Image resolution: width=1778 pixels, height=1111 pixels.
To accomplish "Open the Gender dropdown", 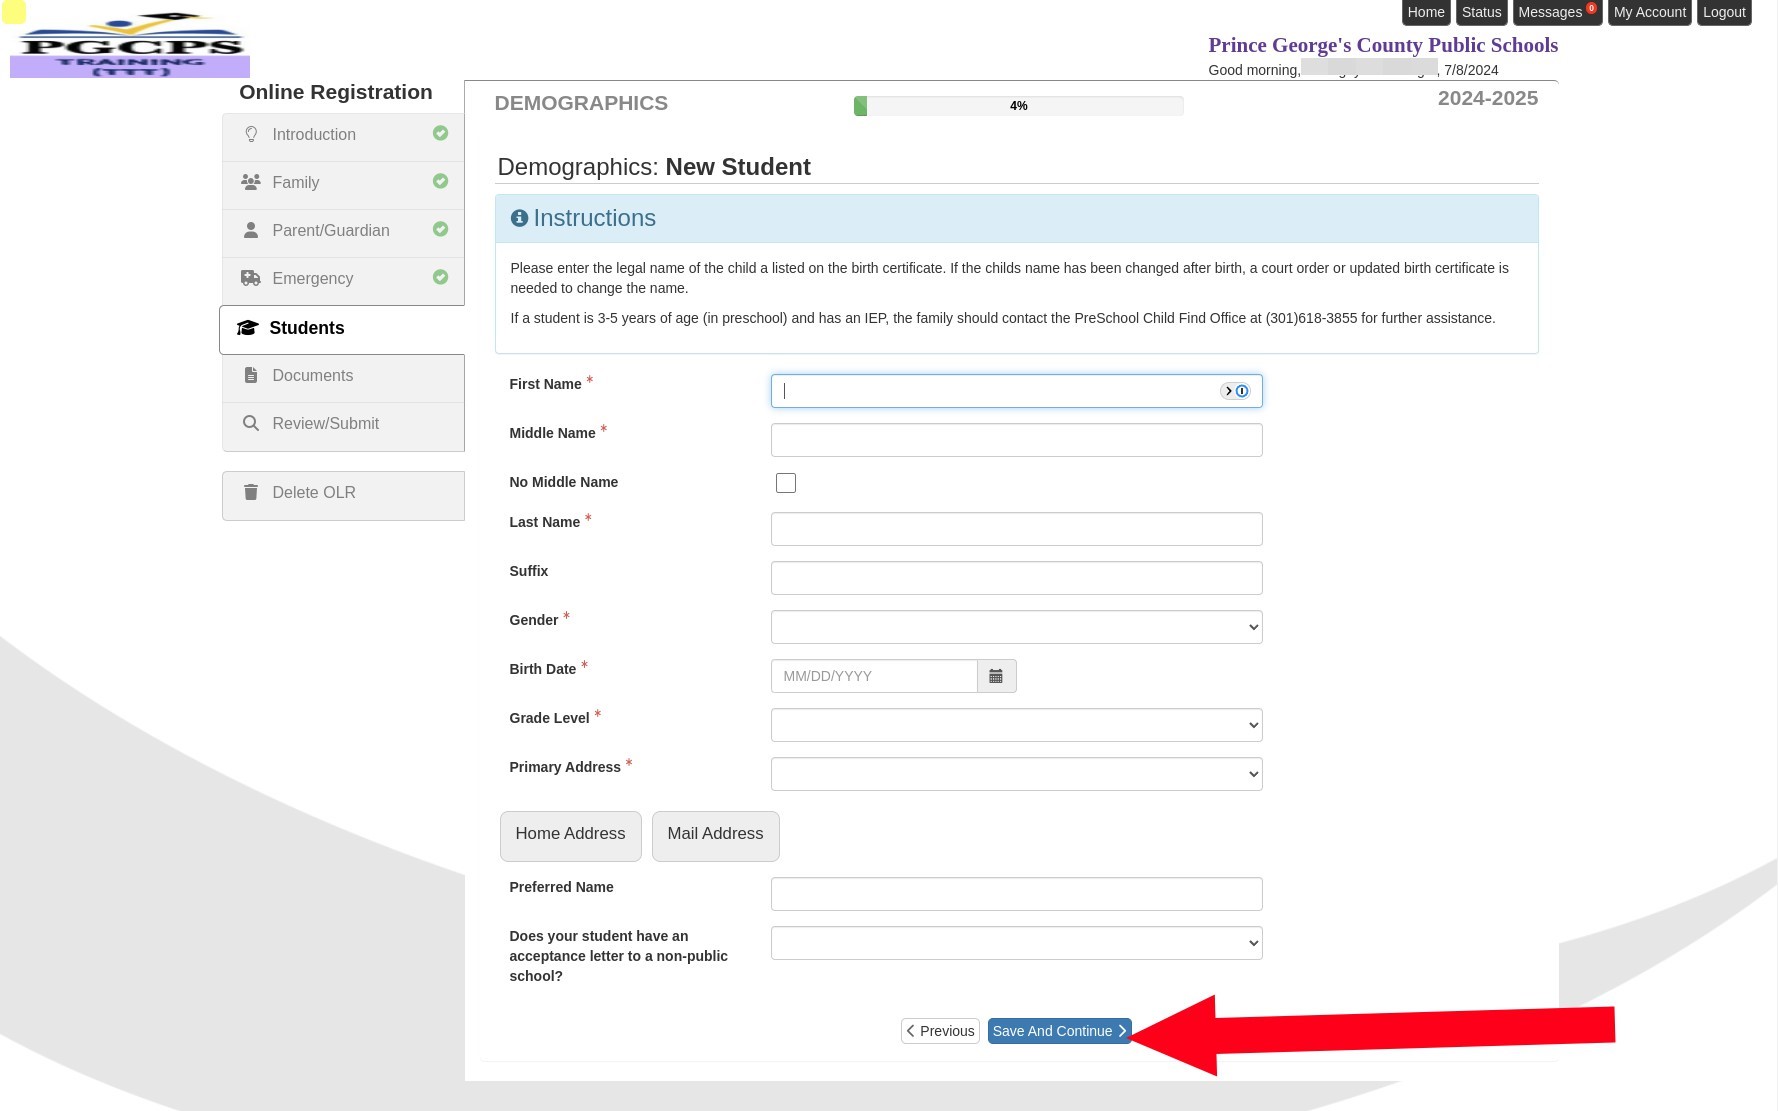I will point(1016,626).
